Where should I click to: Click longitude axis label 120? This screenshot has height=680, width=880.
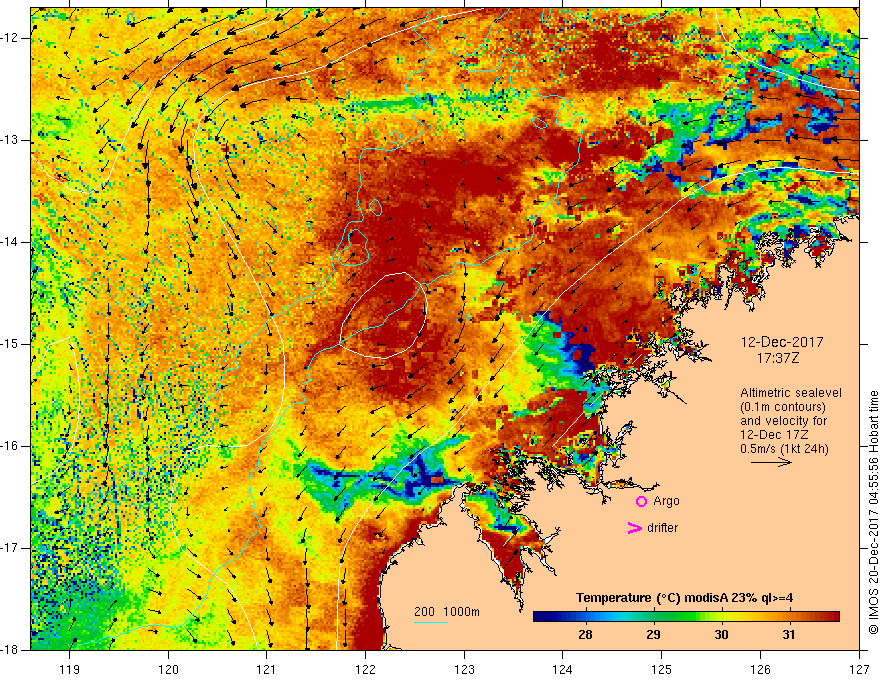click(x=168, y=669)
